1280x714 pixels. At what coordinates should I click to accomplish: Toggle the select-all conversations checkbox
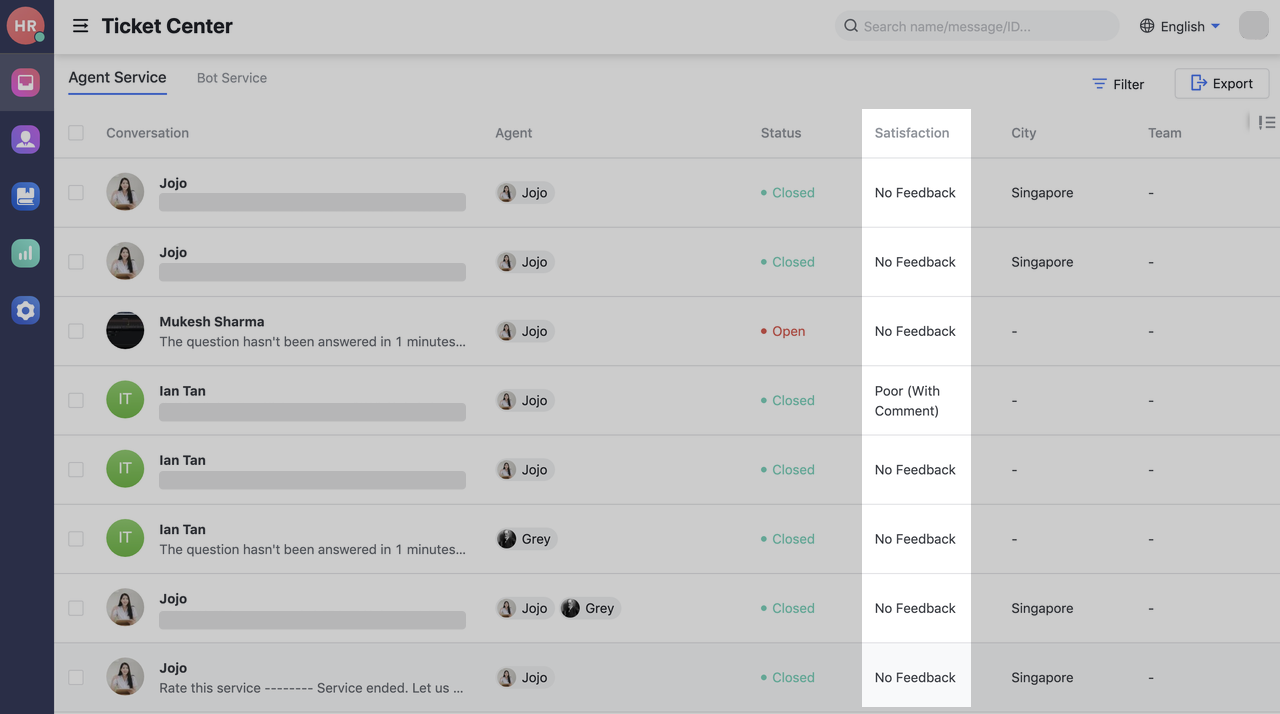click(75, 132)
